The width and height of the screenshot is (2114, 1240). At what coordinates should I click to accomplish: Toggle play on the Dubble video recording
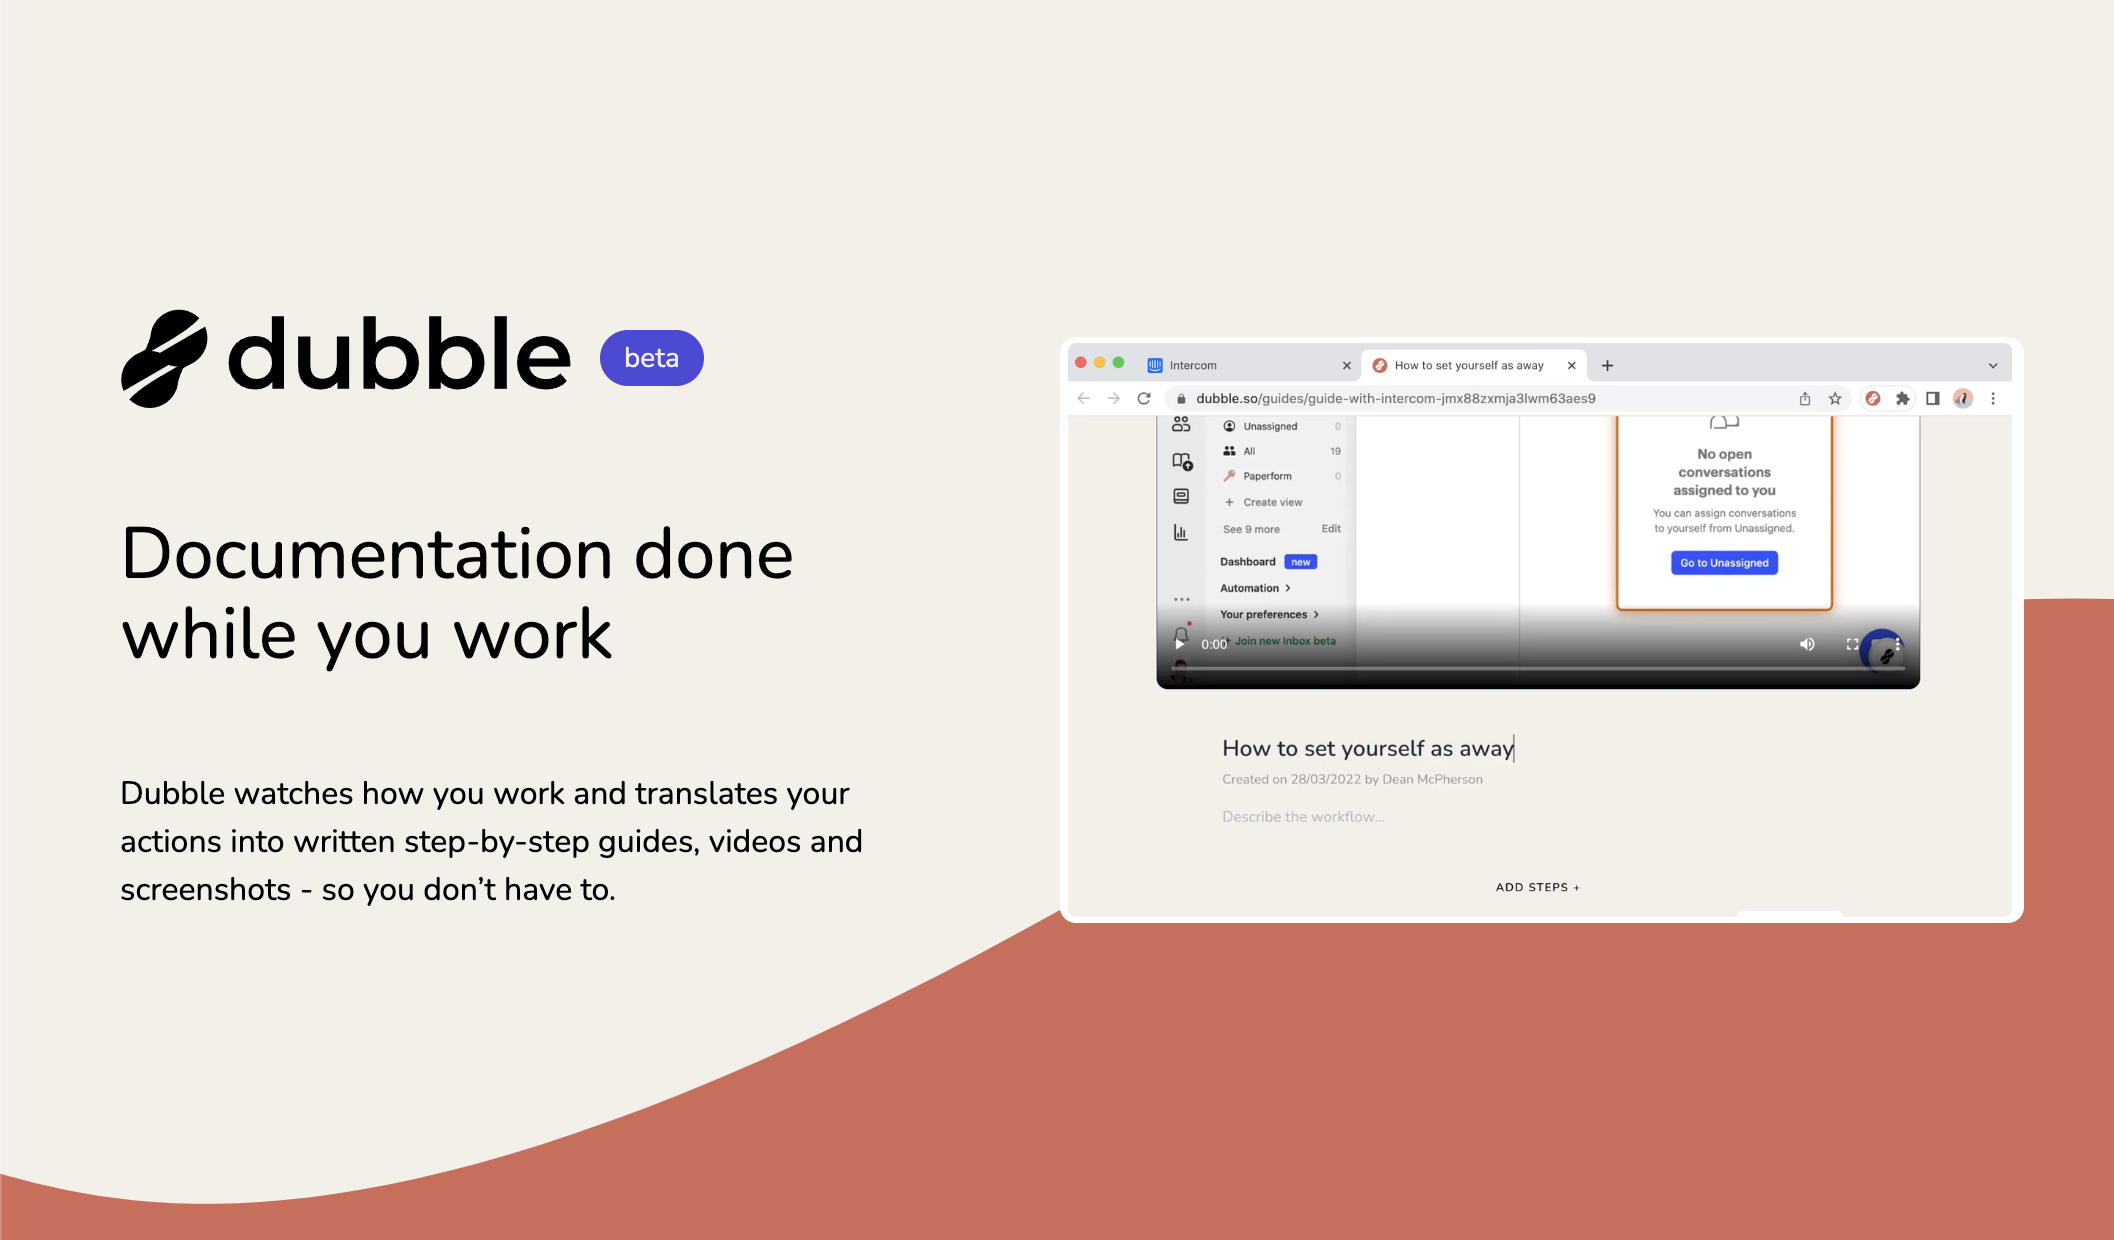(x=1182, y=644)
